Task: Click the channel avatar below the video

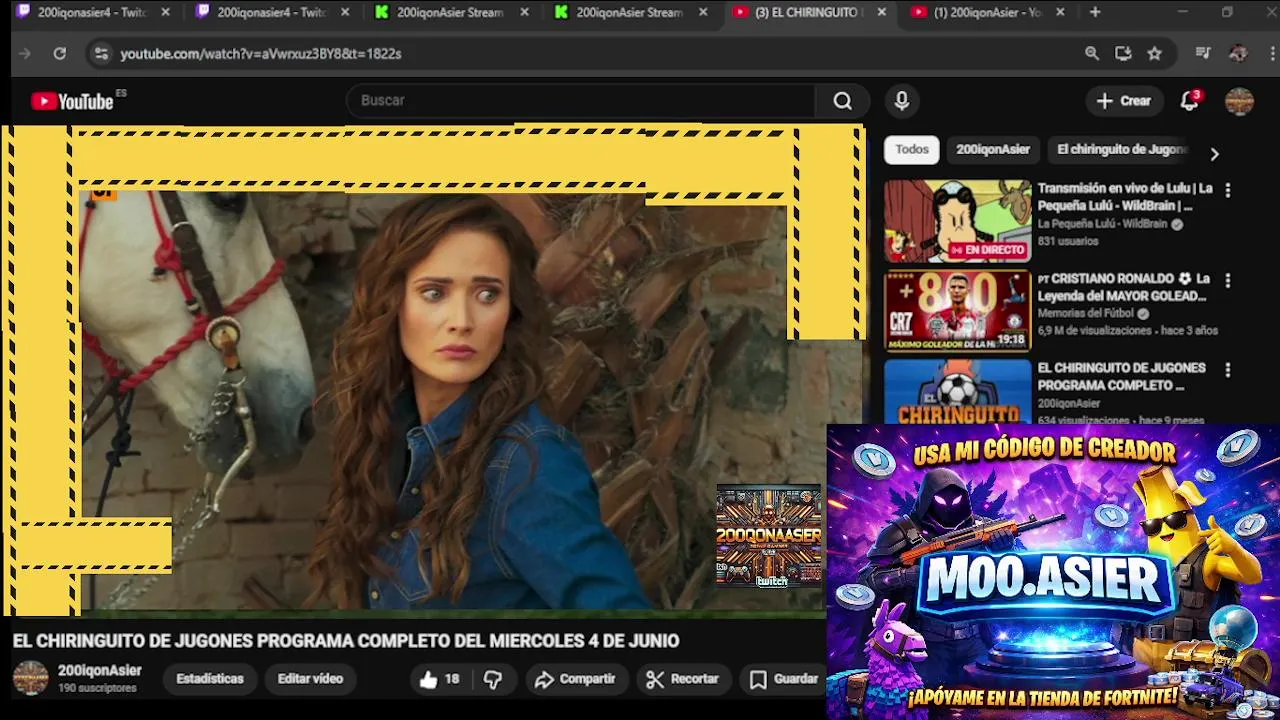Action: pos(30,678)
